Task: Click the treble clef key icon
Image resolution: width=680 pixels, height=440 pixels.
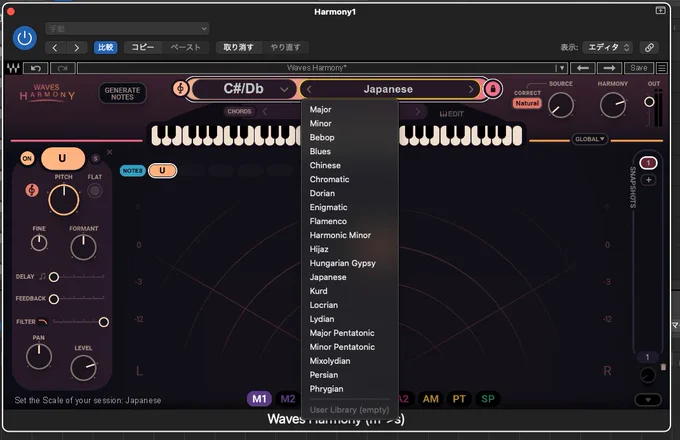Action: (180, 89)
